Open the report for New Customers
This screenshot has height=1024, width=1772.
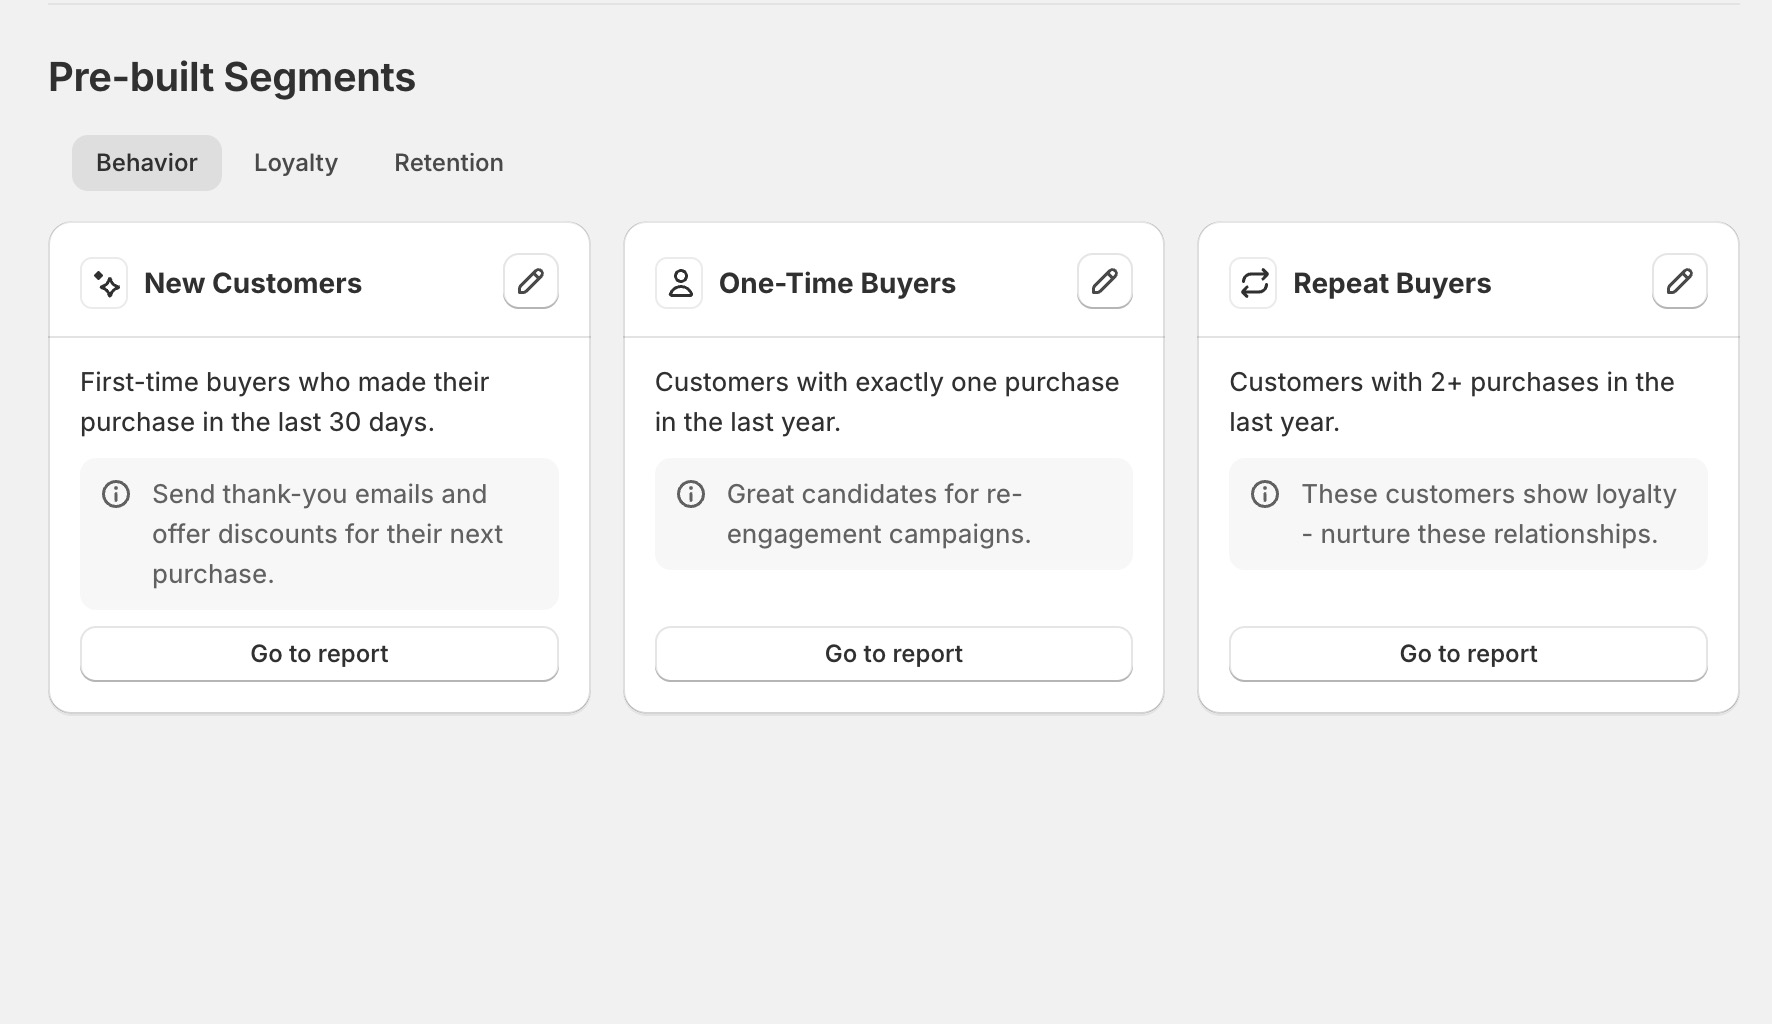pos(318,653)
